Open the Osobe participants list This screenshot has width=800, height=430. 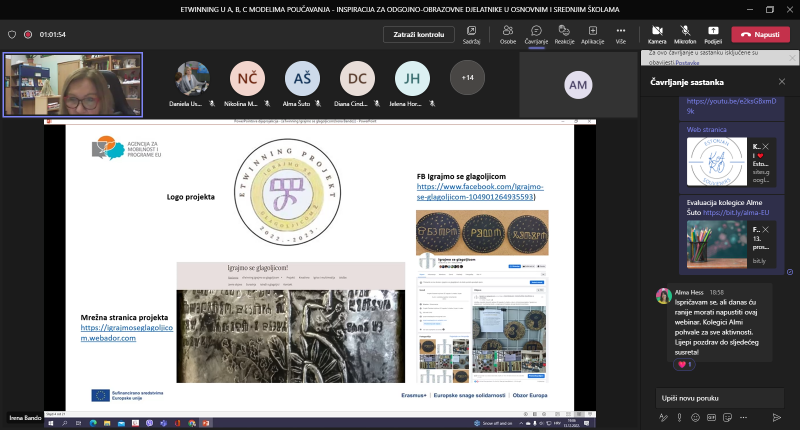(508, 33)
